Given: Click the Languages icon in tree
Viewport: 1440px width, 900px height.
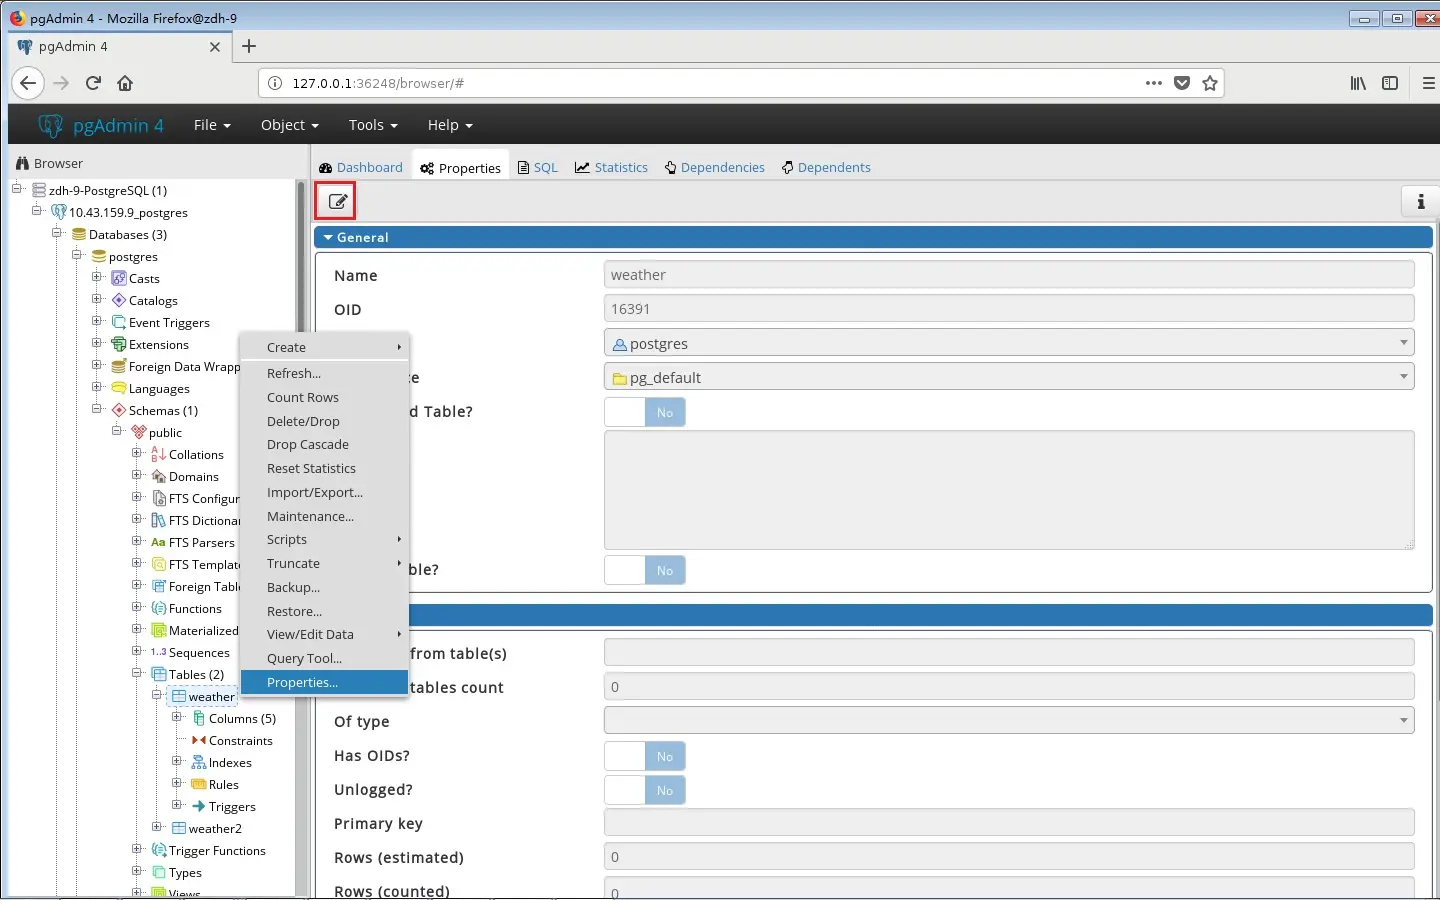Looking at the screenshot, I should [119, 388].
